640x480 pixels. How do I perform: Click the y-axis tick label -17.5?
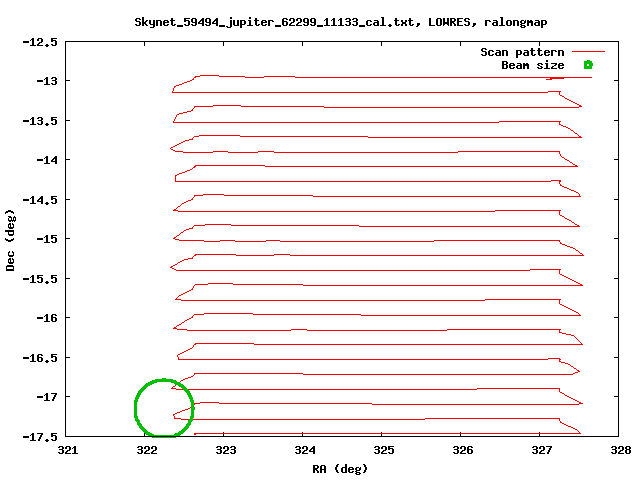[40, 437]
